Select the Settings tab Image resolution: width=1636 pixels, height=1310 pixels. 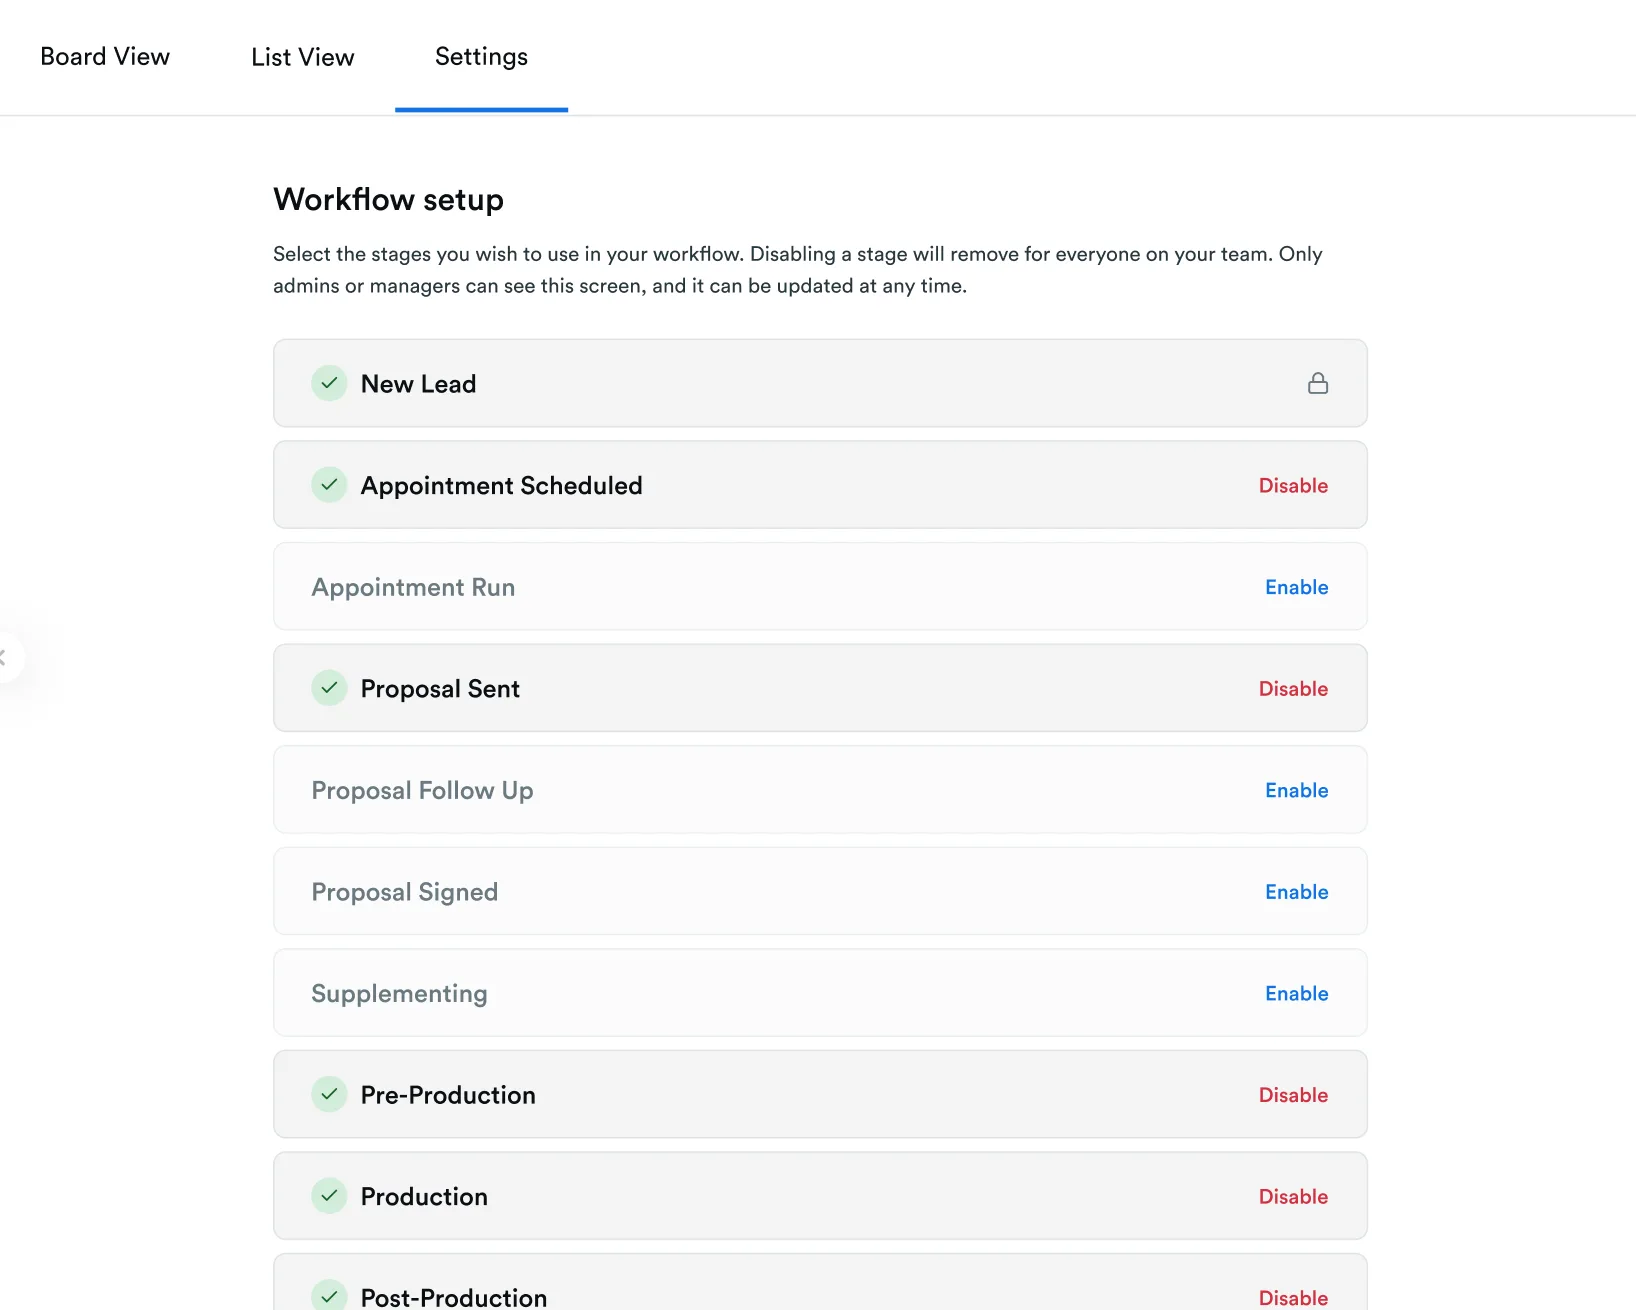click(x=481, y=57)
